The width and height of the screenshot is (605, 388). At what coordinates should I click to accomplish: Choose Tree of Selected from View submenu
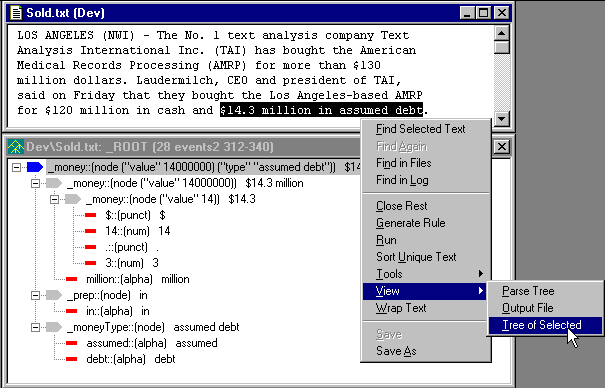pyautogui.click(x=545, y=325)
